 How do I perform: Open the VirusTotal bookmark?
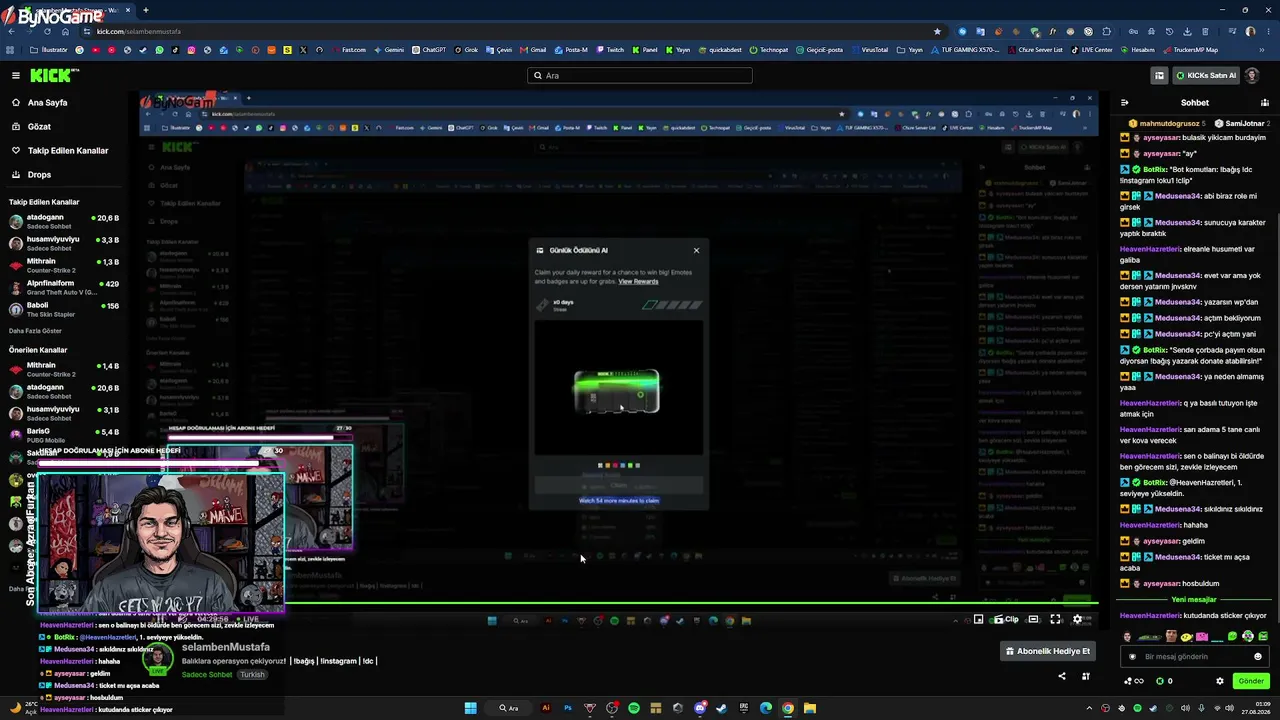point(869,50)
